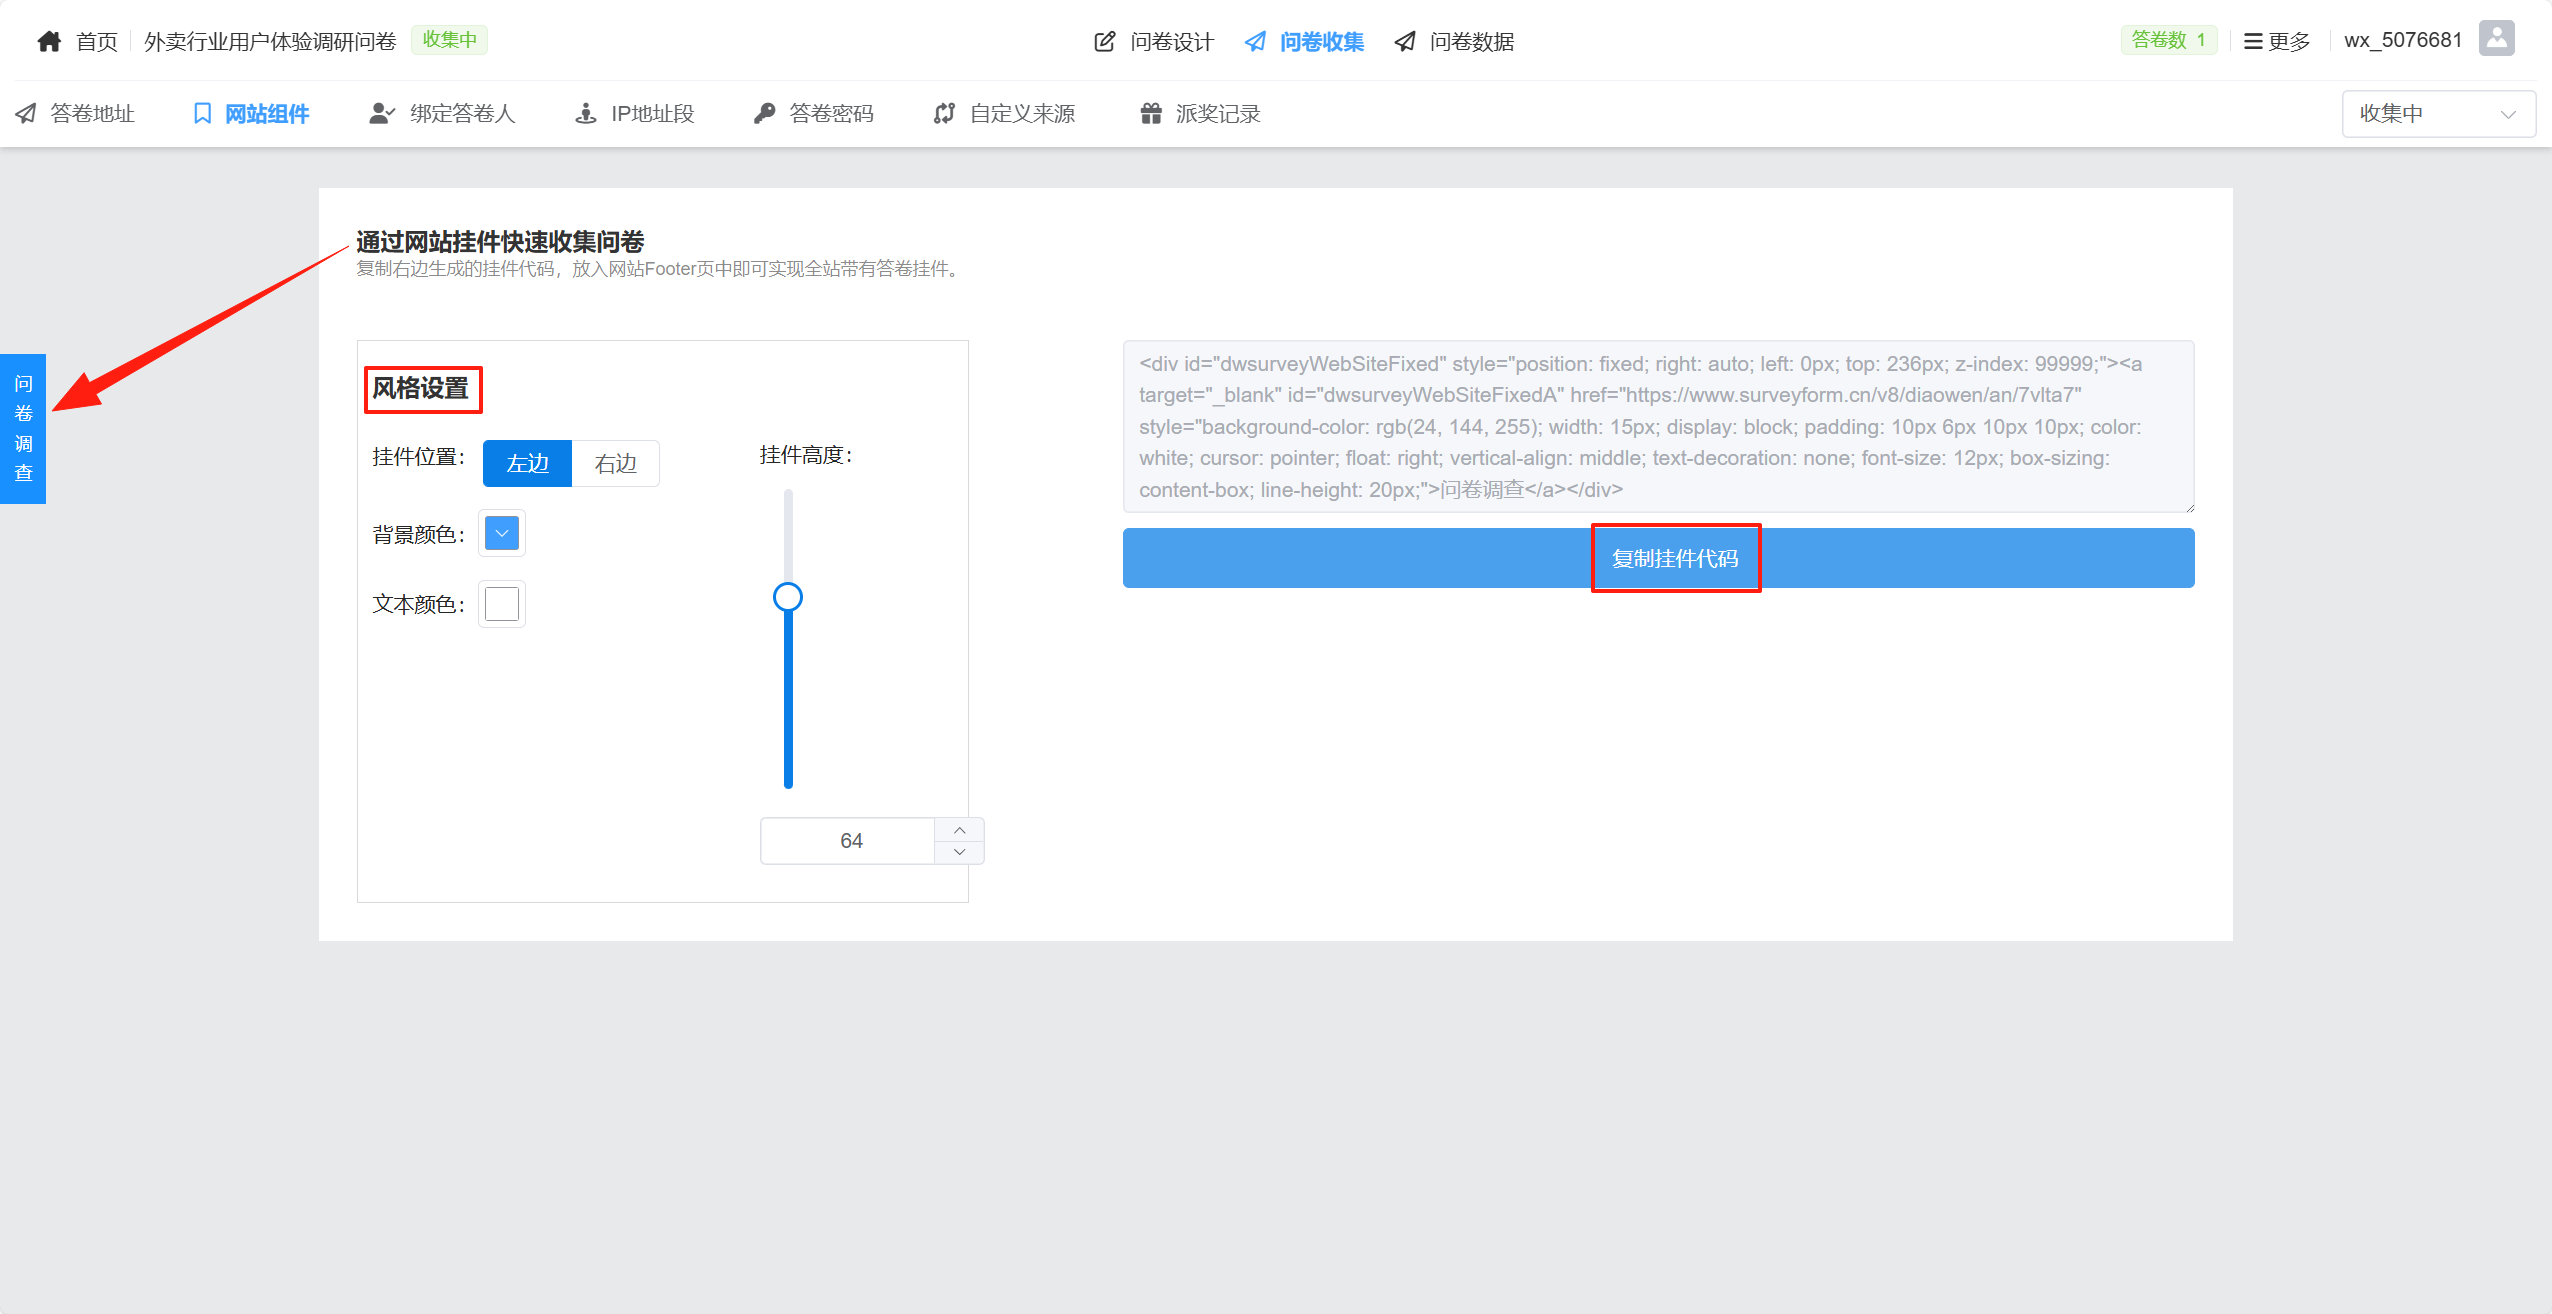Click the pencil icon for 问卷设计
2552x1314 pixels.
coord(1104,41)
